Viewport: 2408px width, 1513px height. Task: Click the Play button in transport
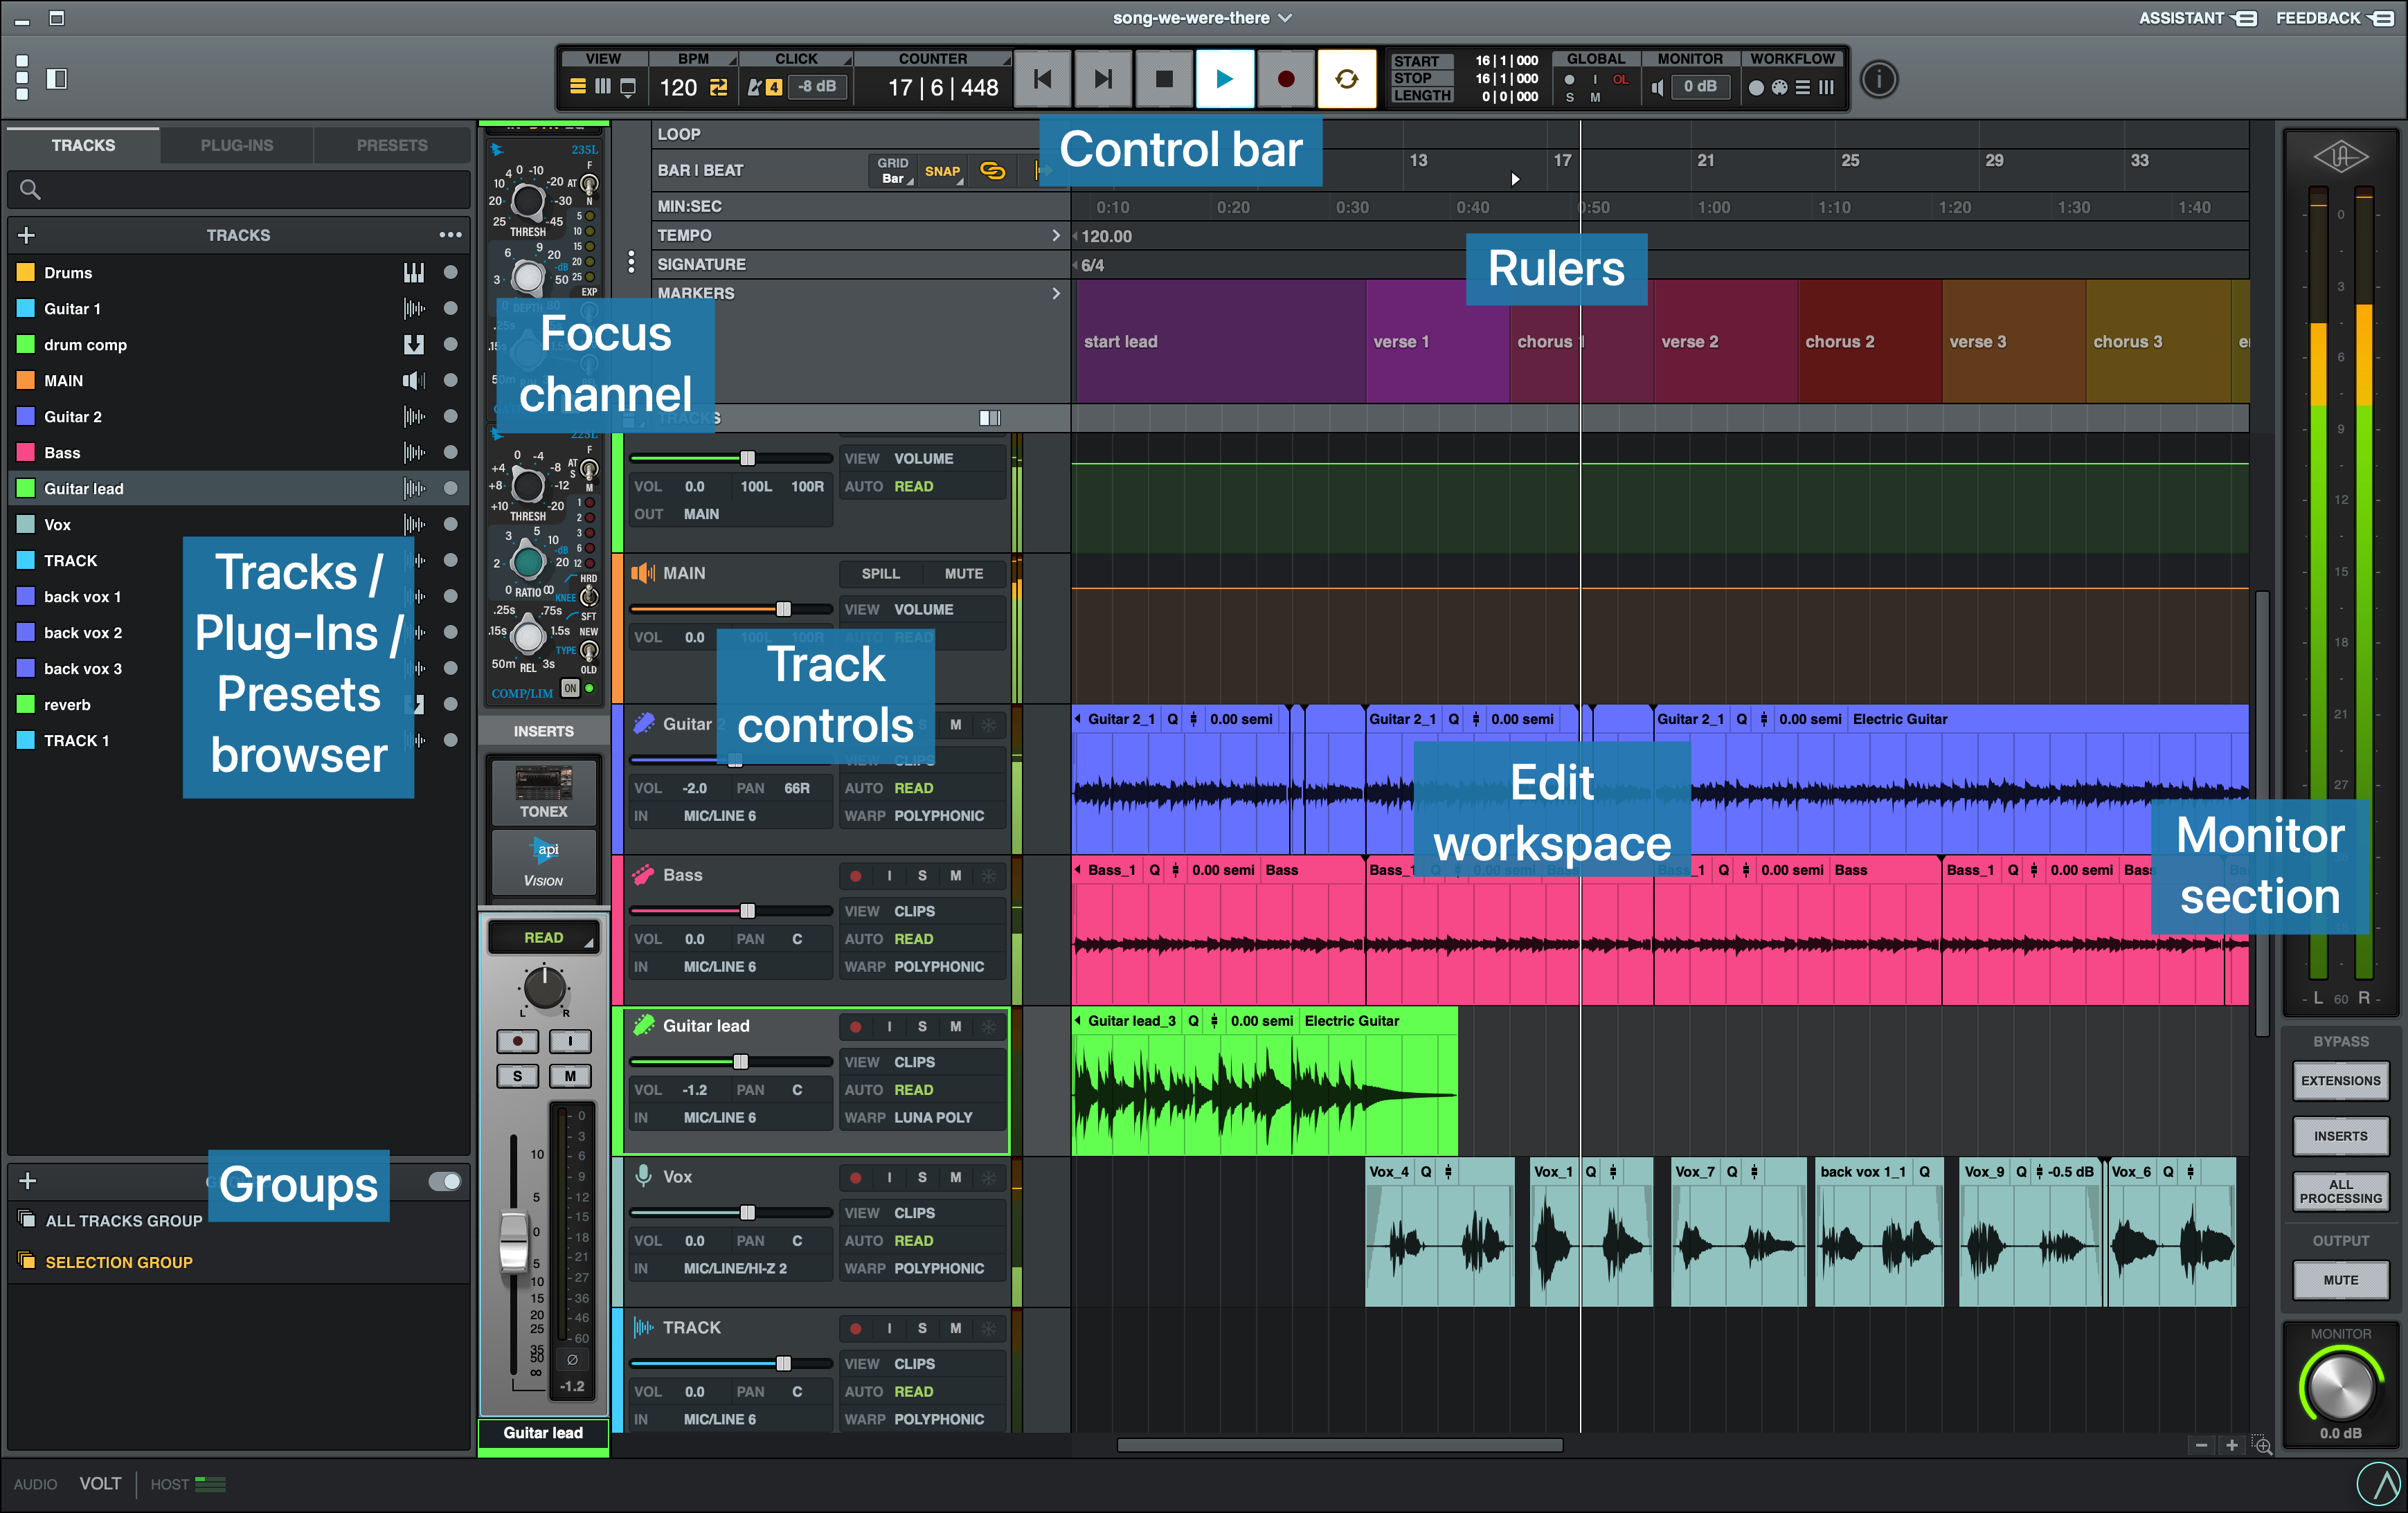1224,80
